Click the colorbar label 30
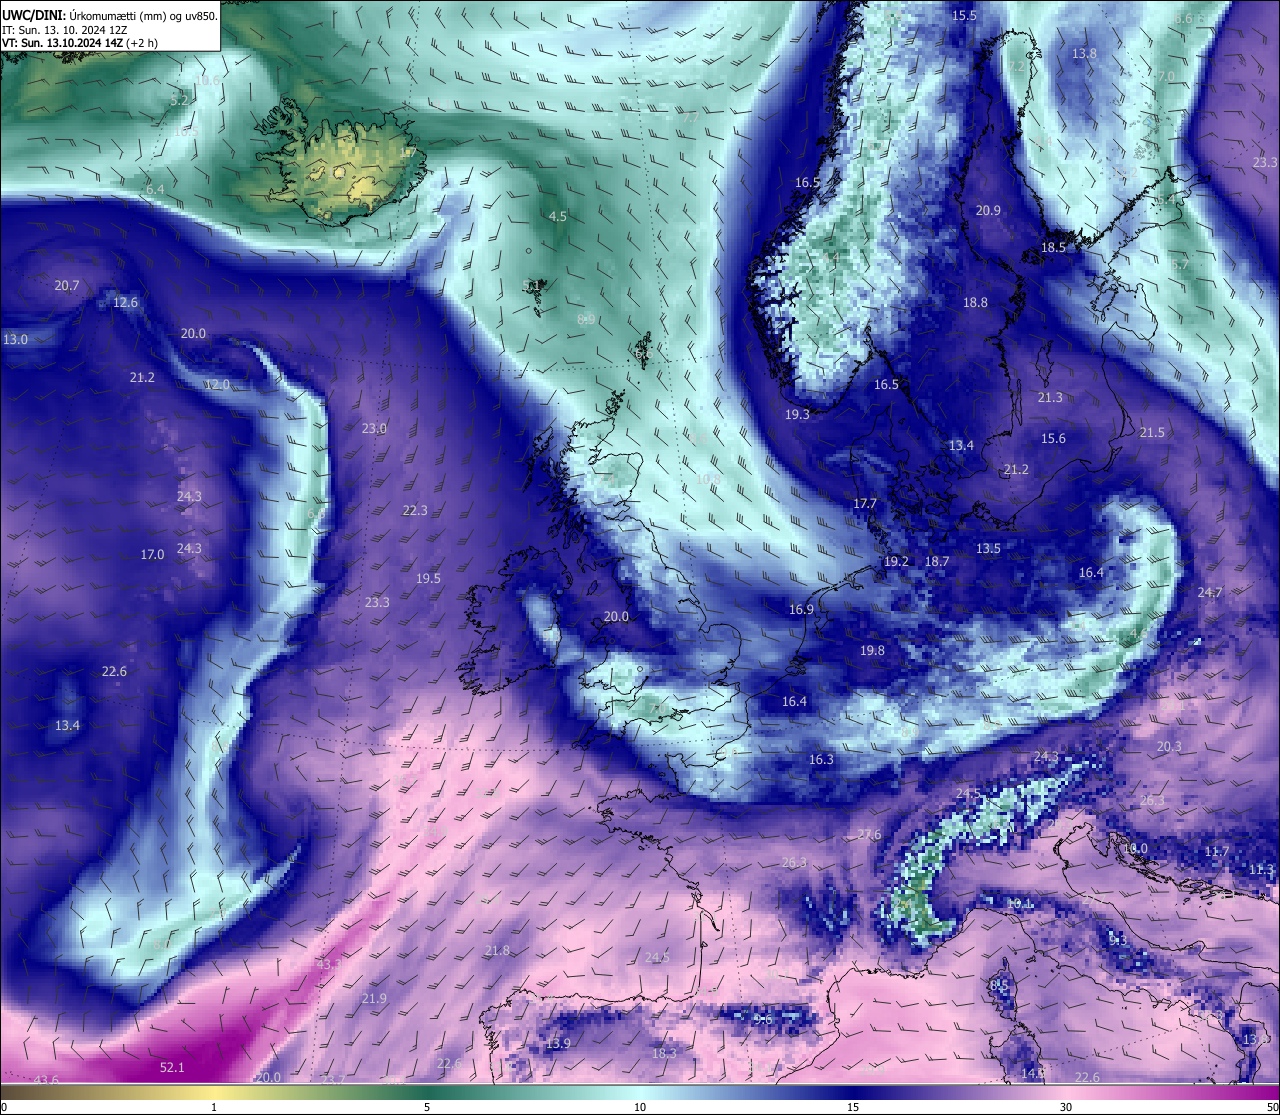The height and width of the screenshot is (1115, 1280). (x=1066, y=1107)
